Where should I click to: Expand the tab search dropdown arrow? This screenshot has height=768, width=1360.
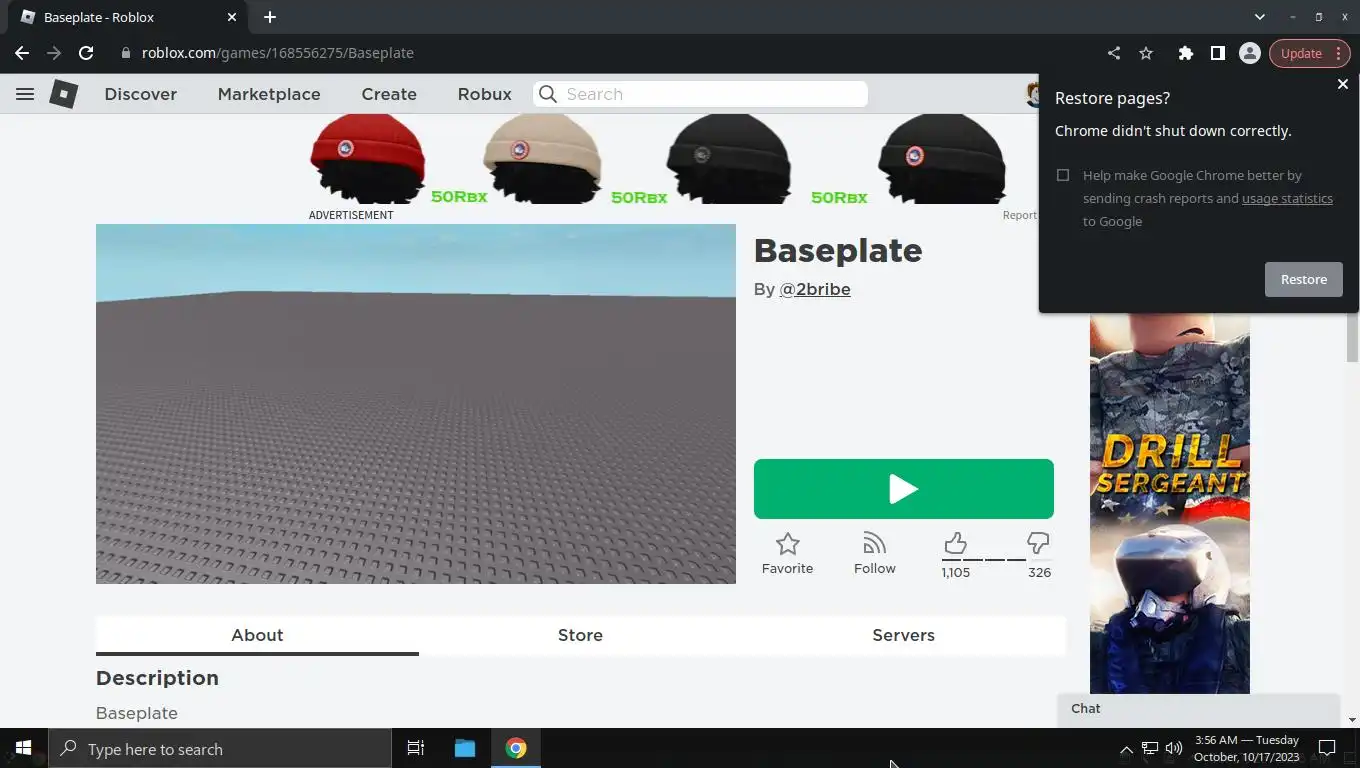click(x=1260, y=17)
